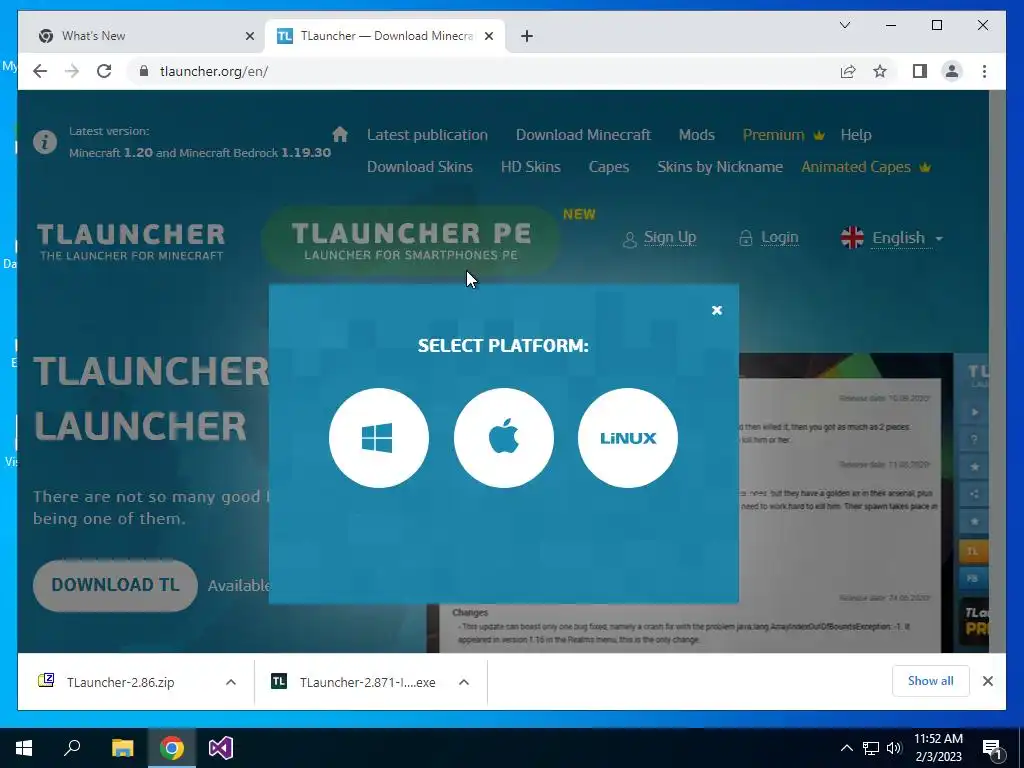This screenshot has width=1024, height=768.
Task: Open the Download Minecraft menu item
Action: coord(583,135)
